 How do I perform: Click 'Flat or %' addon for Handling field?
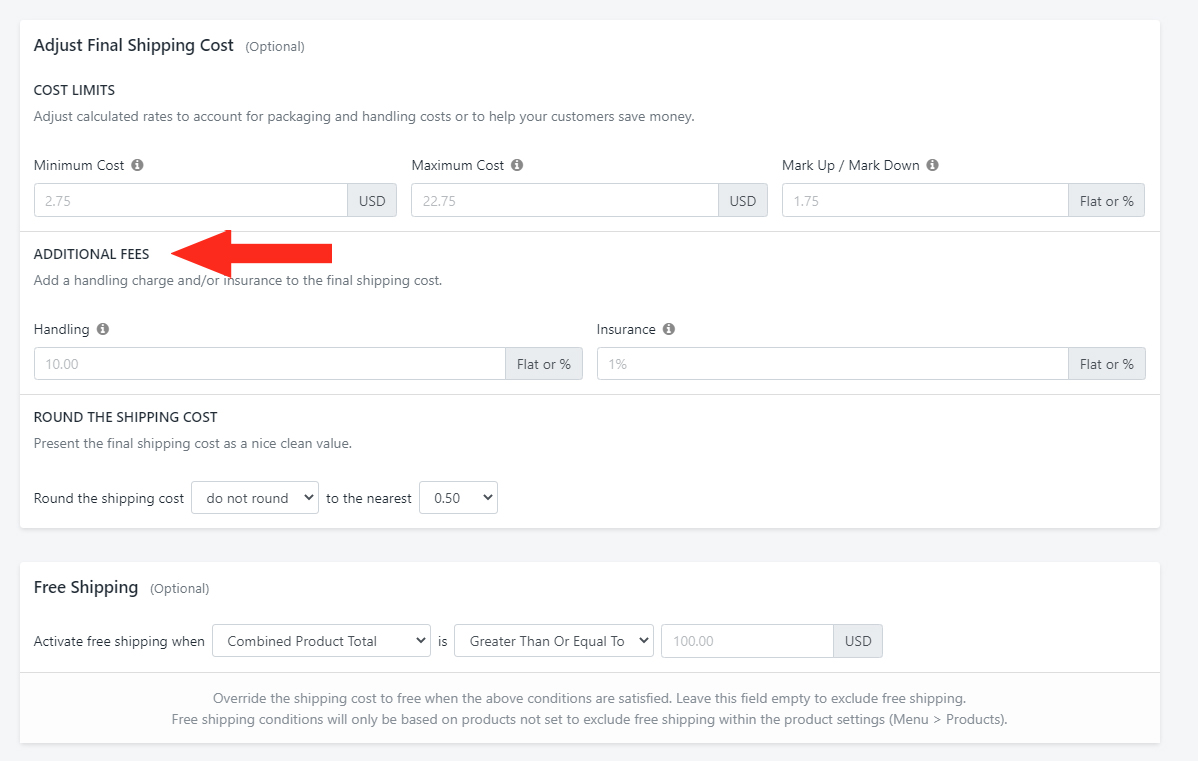coord(544,364)
